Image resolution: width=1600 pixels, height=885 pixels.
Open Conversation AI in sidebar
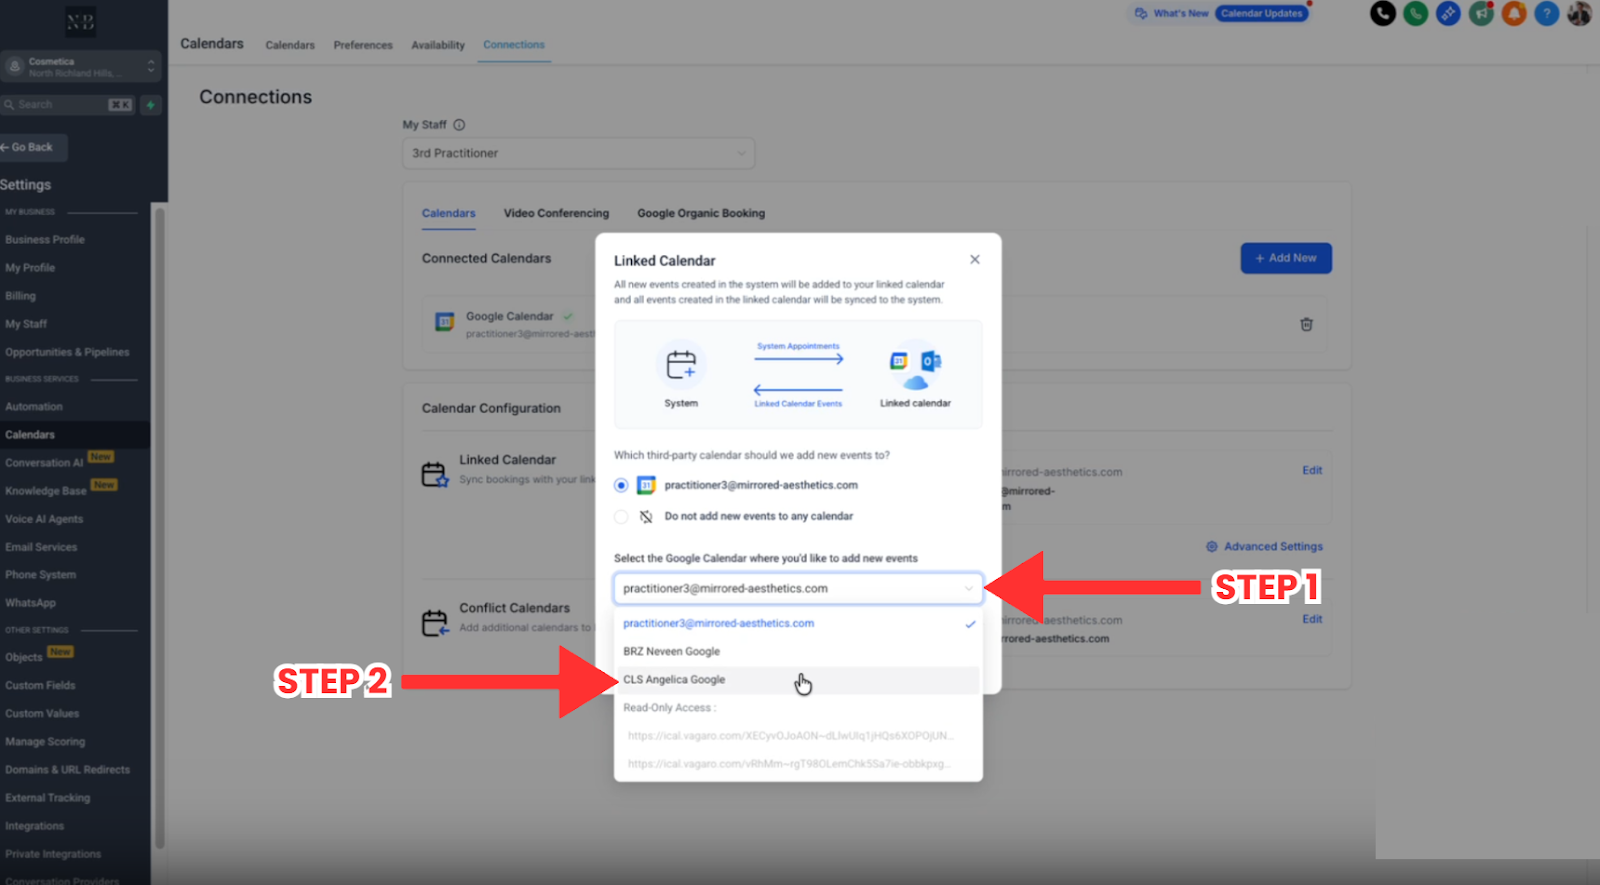click(44, 463)
